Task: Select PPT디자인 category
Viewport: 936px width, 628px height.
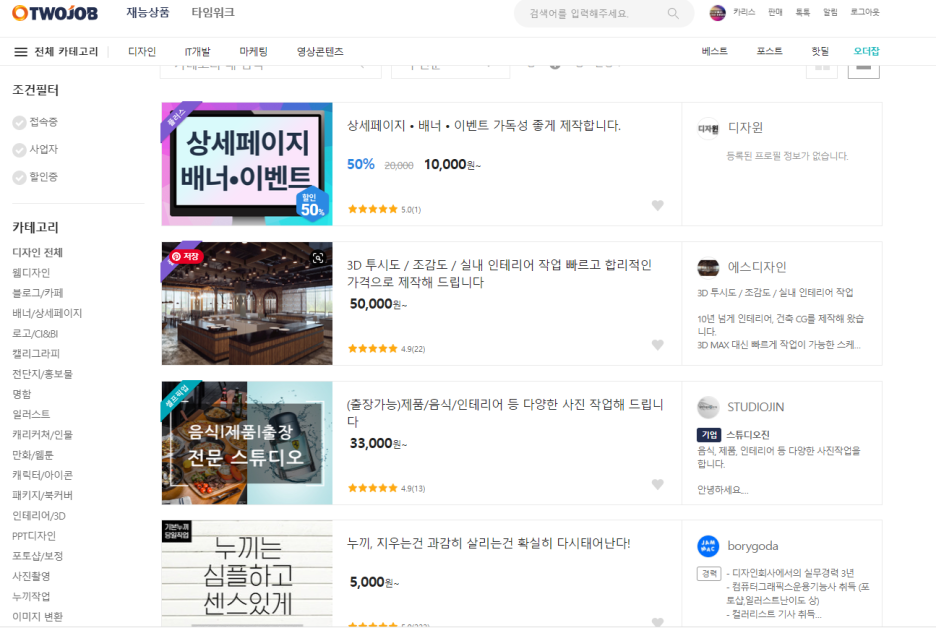Action: 33,536
